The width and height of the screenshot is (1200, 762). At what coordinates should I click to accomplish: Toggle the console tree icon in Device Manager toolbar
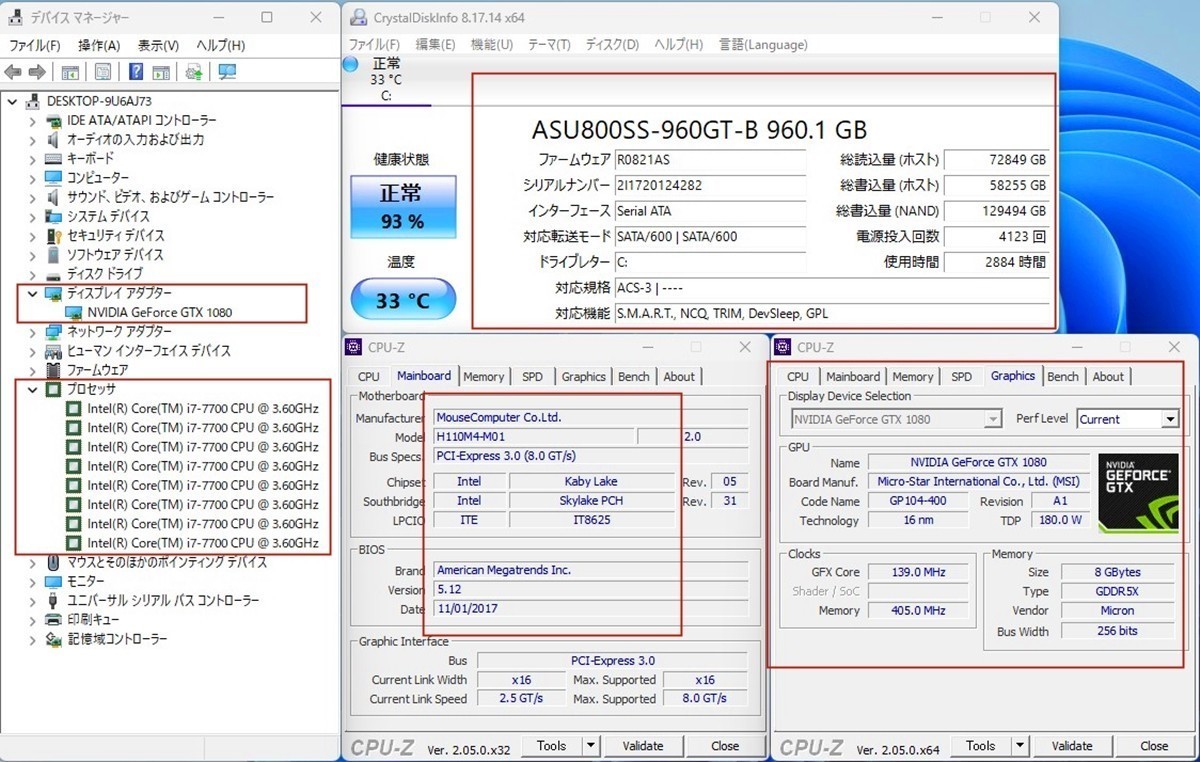tap(70, 72)
